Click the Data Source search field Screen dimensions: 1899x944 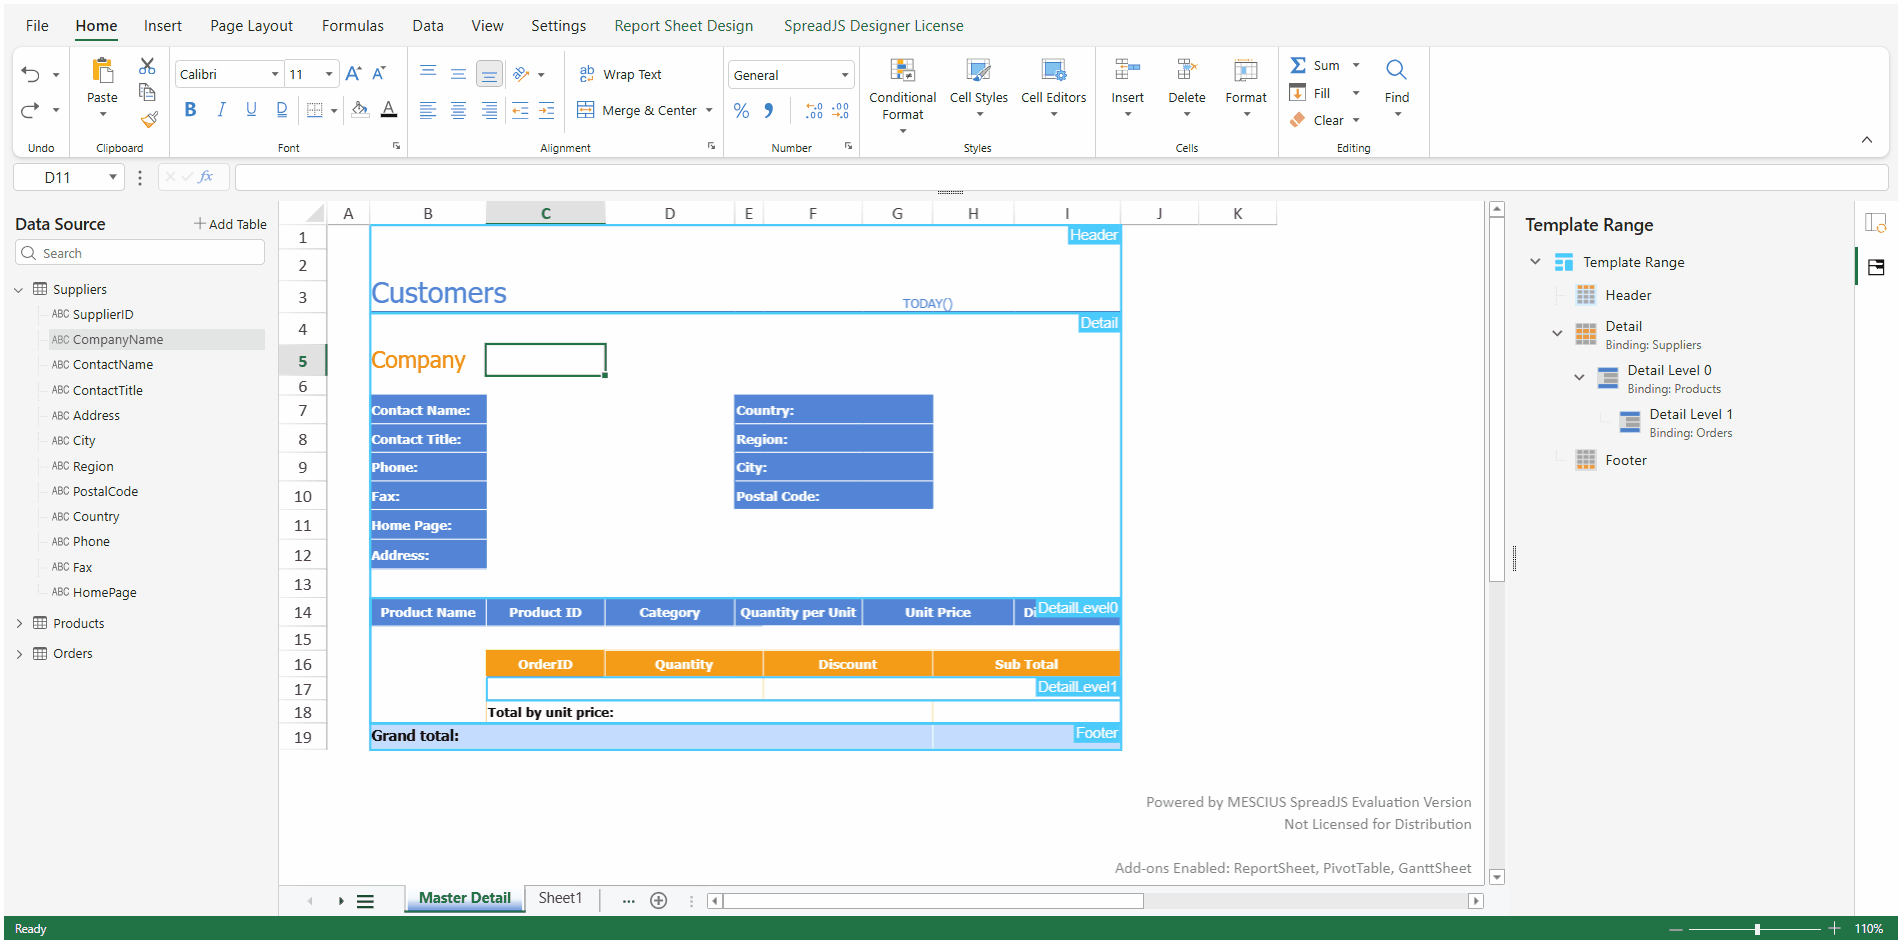(140, 254)
